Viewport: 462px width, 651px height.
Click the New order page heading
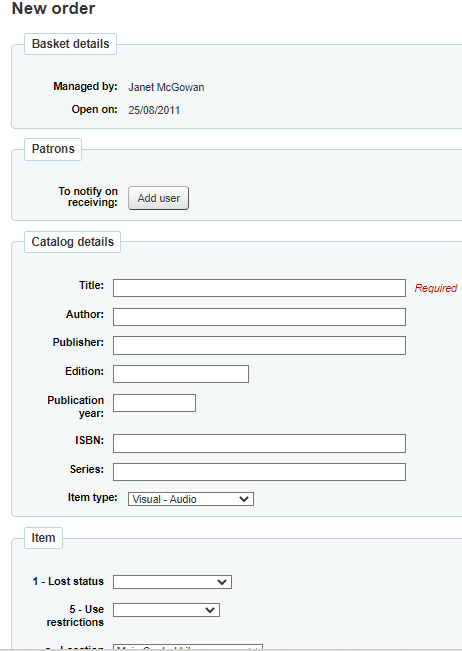(54, 8)
